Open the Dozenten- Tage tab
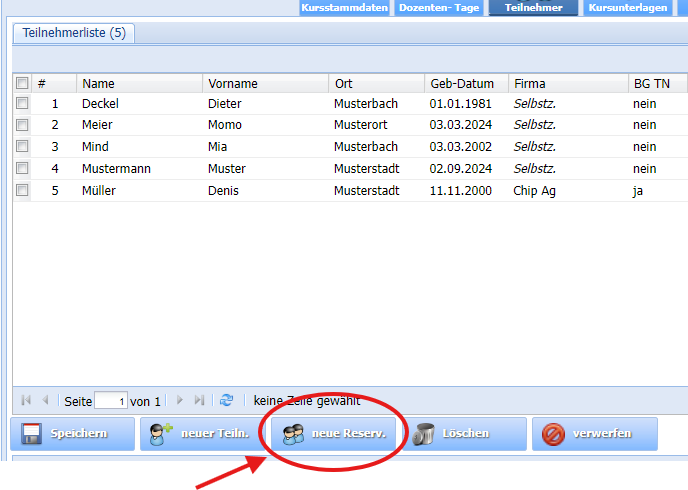 [439, 8]
